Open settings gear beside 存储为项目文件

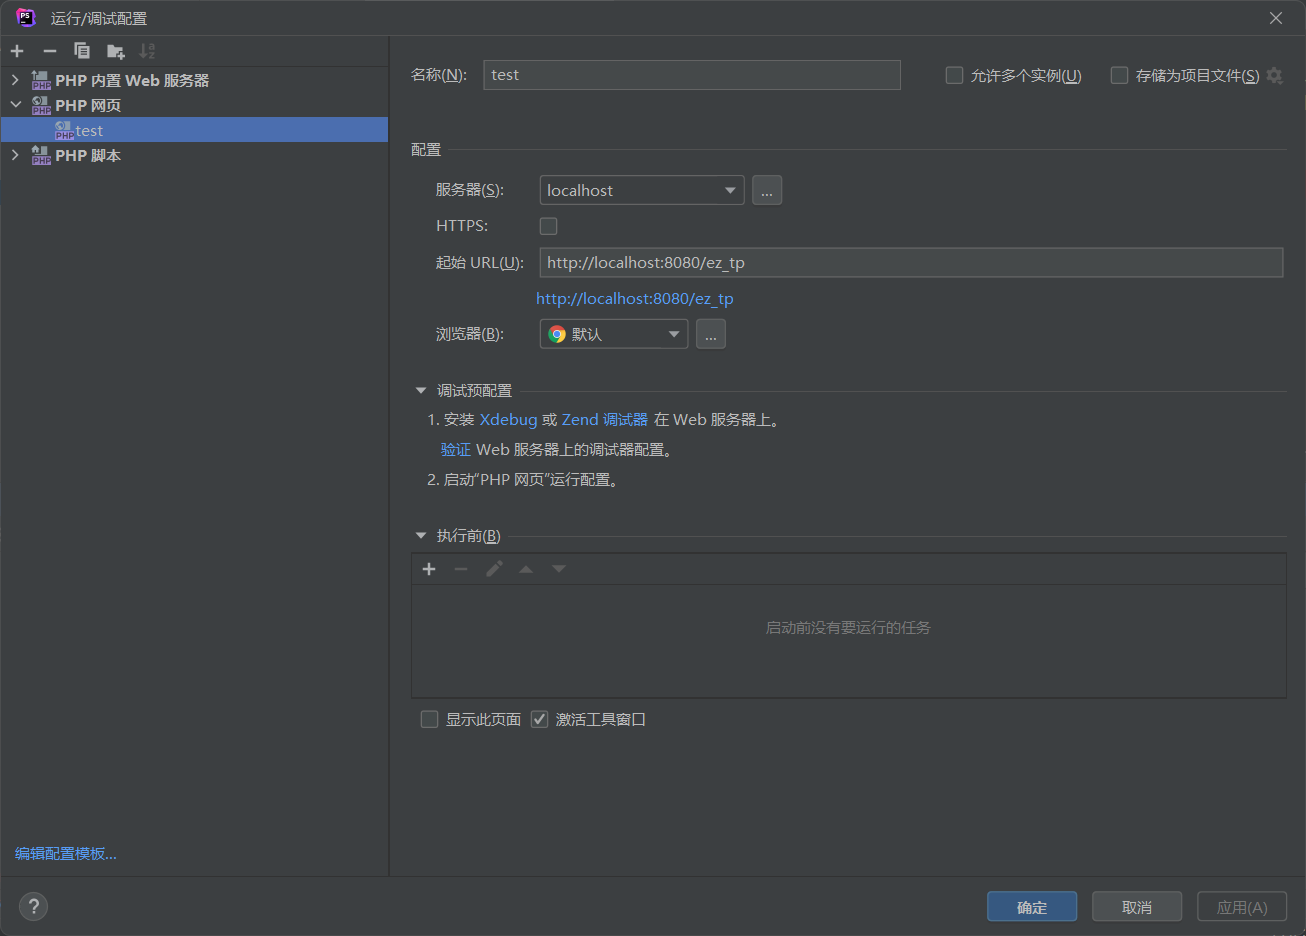pyautogui.click(x=1274, y=75)
